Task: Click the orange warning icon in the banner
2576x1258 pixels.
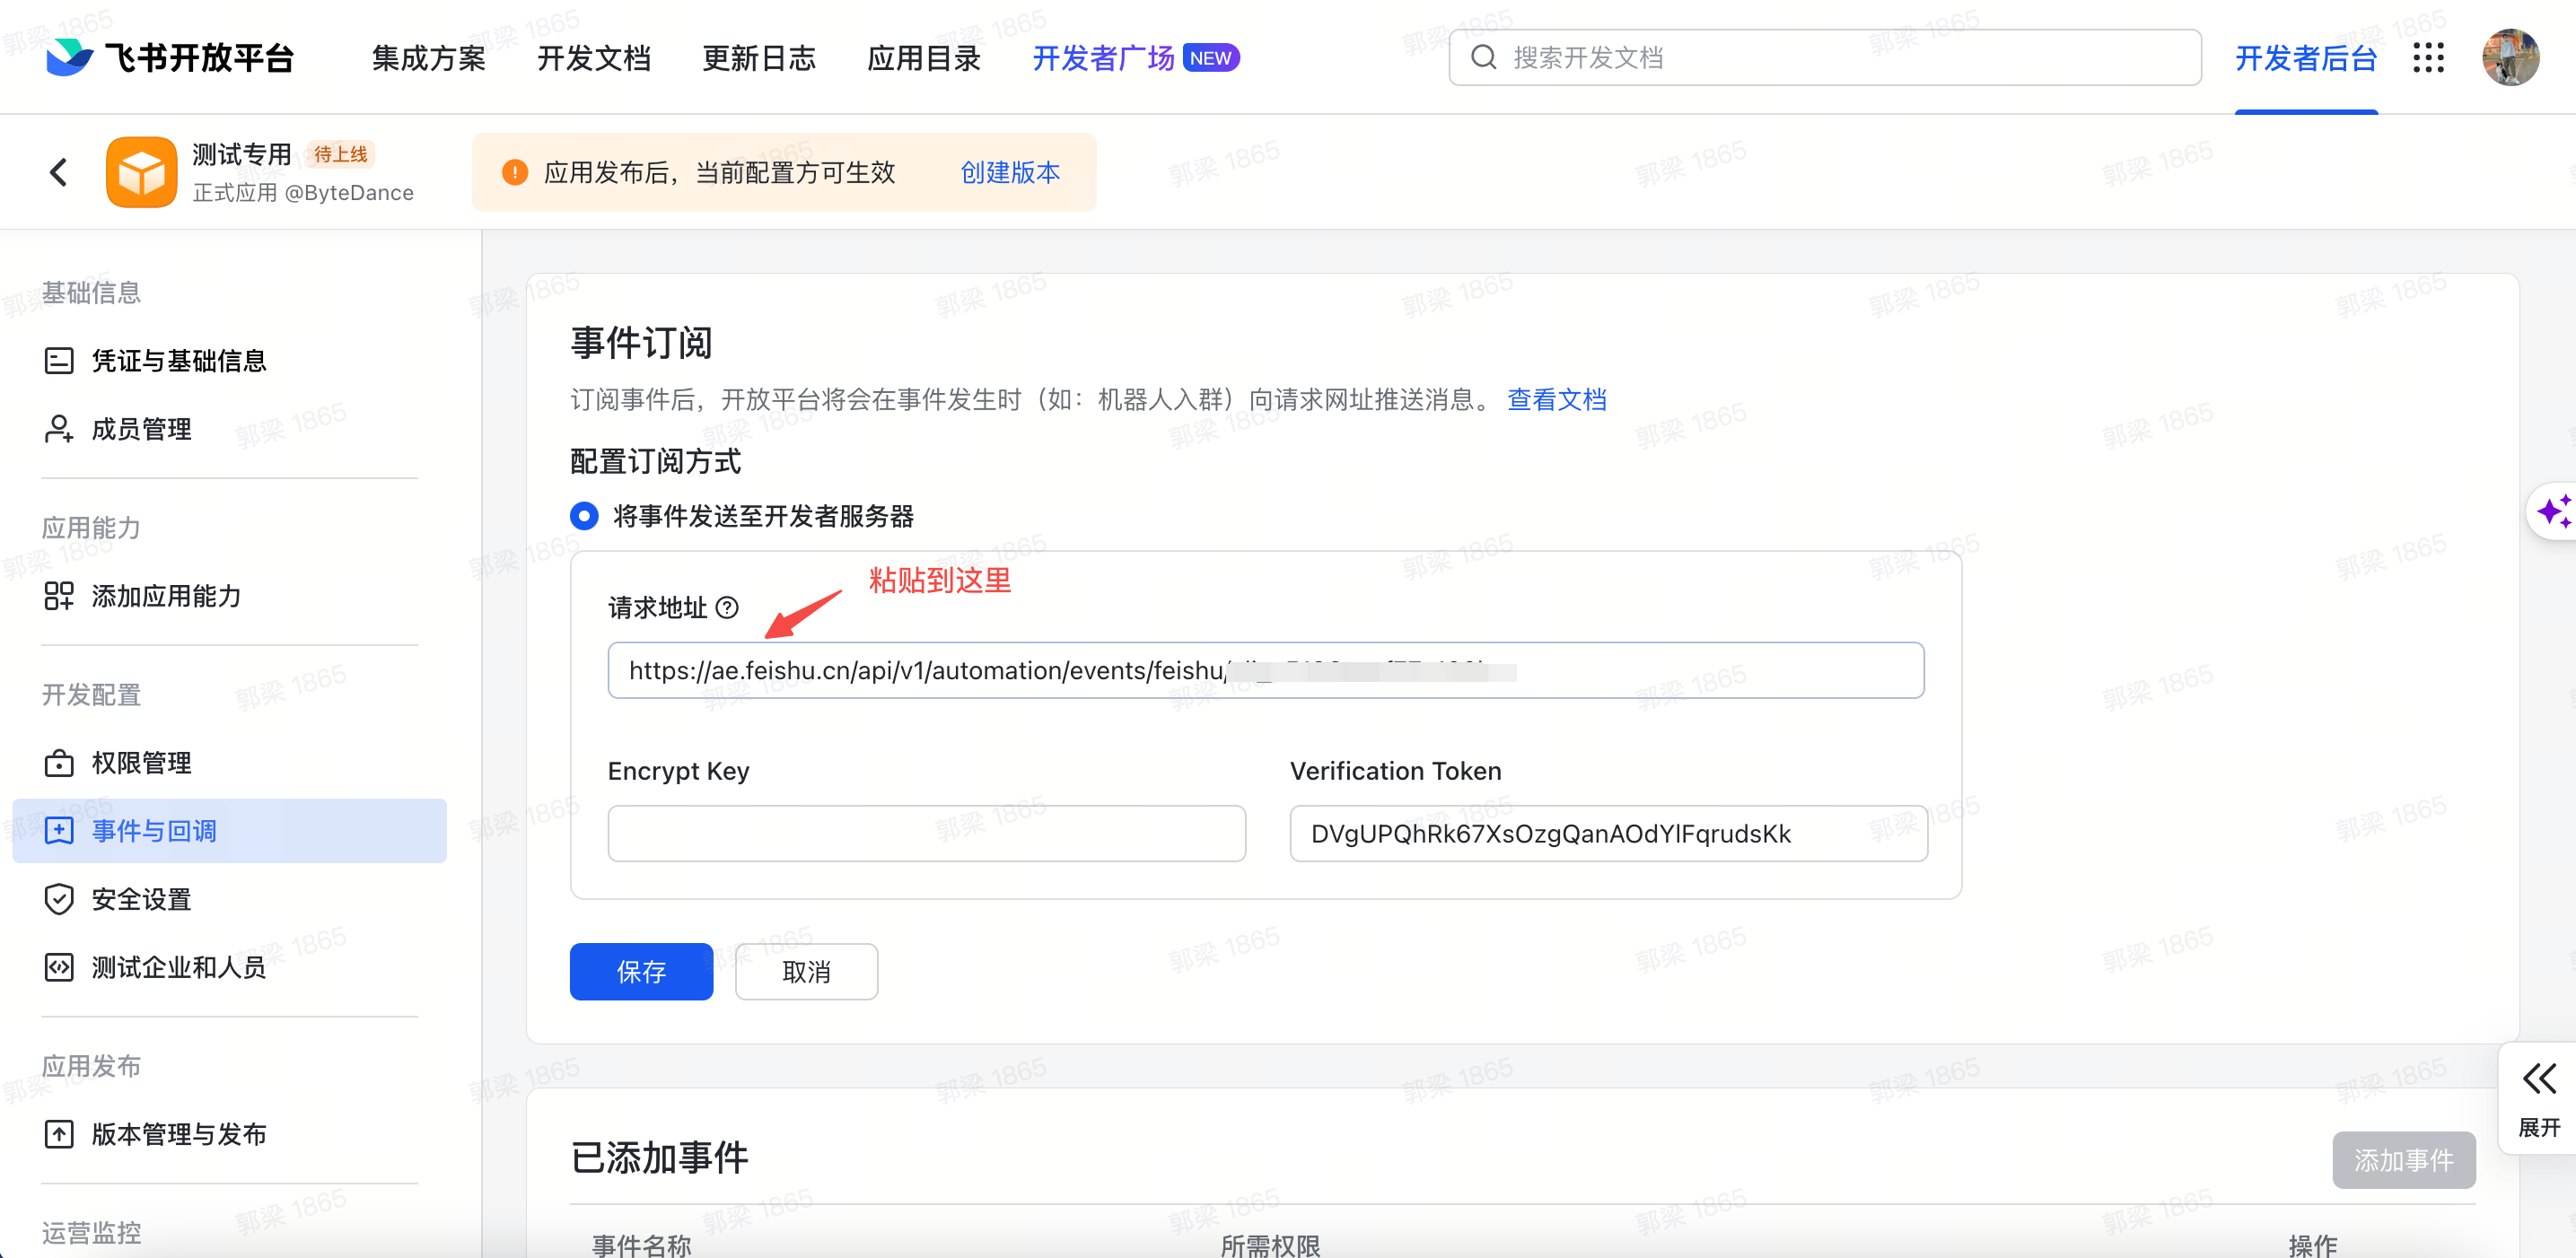Action: [514, 172]
